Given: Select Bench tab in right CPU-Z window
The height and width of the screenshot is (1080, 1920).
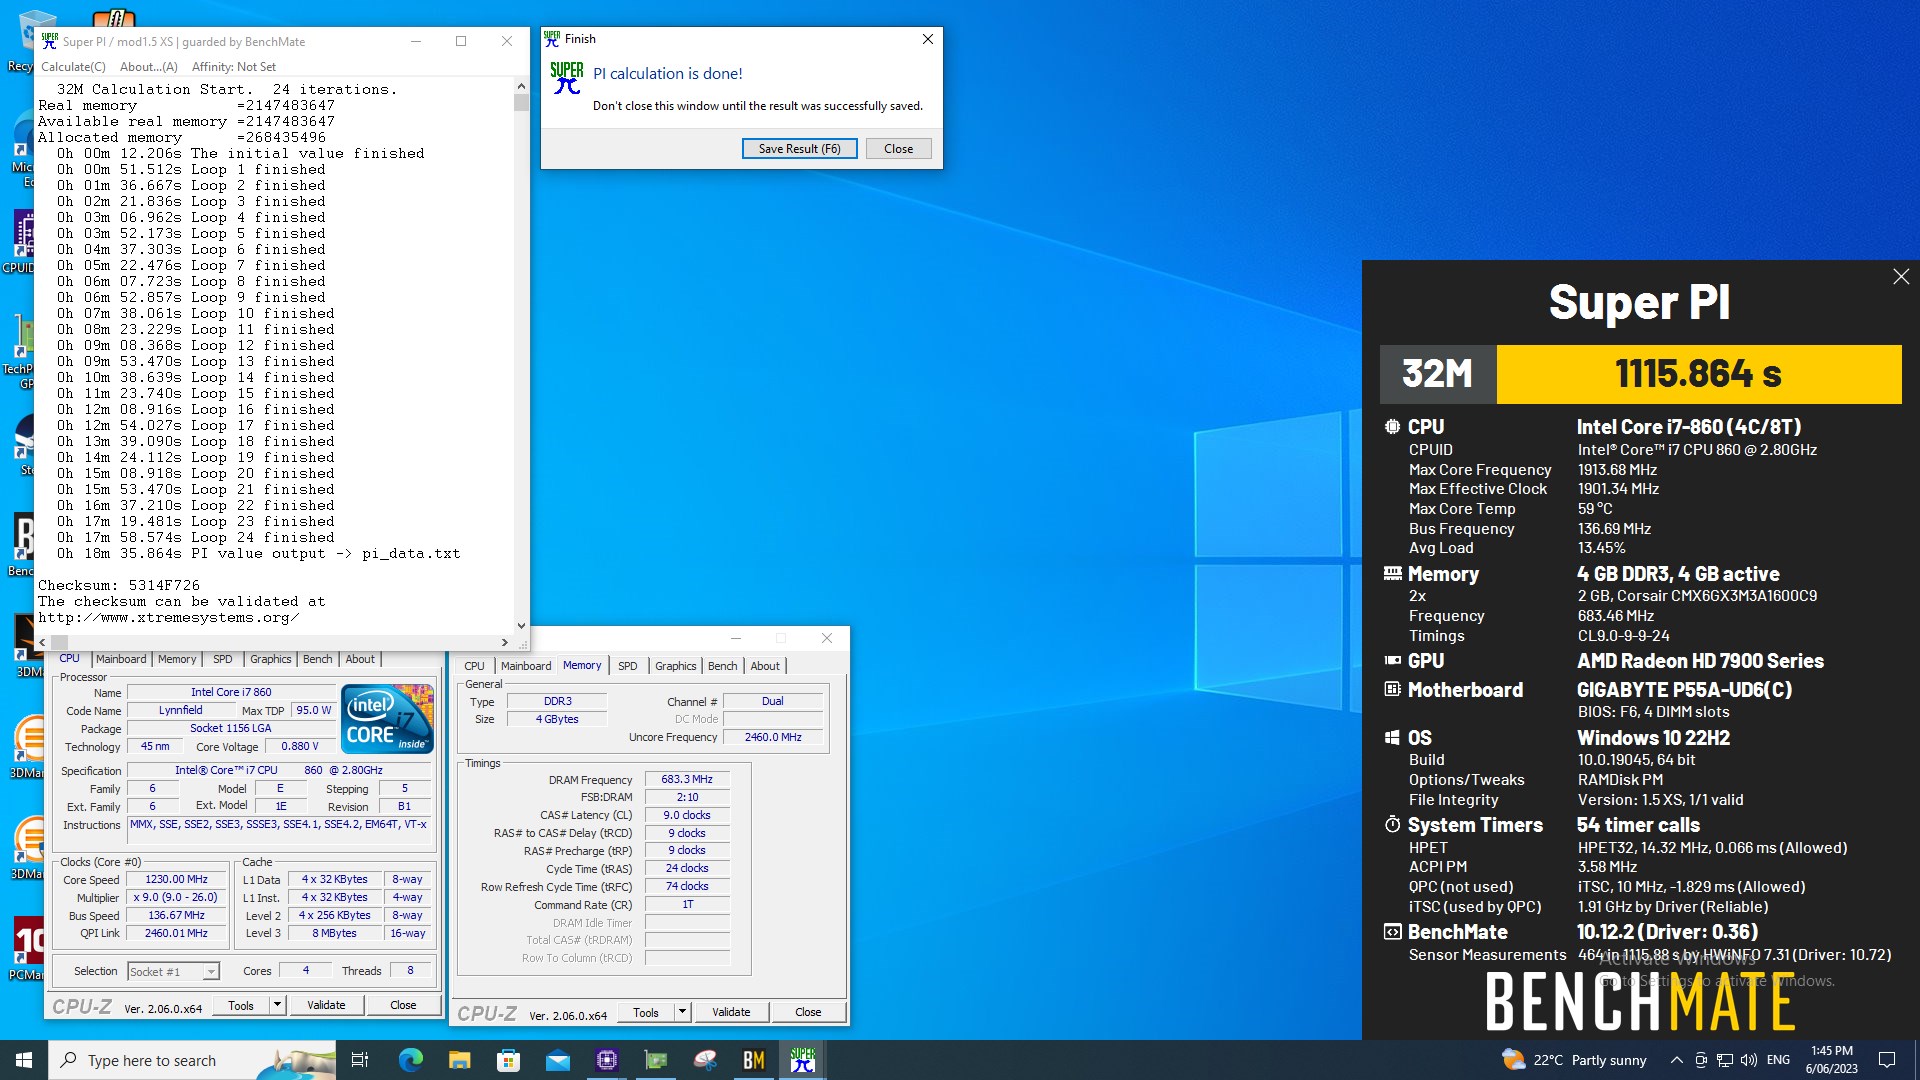Looking at the screenshot, I should (722, 666).
